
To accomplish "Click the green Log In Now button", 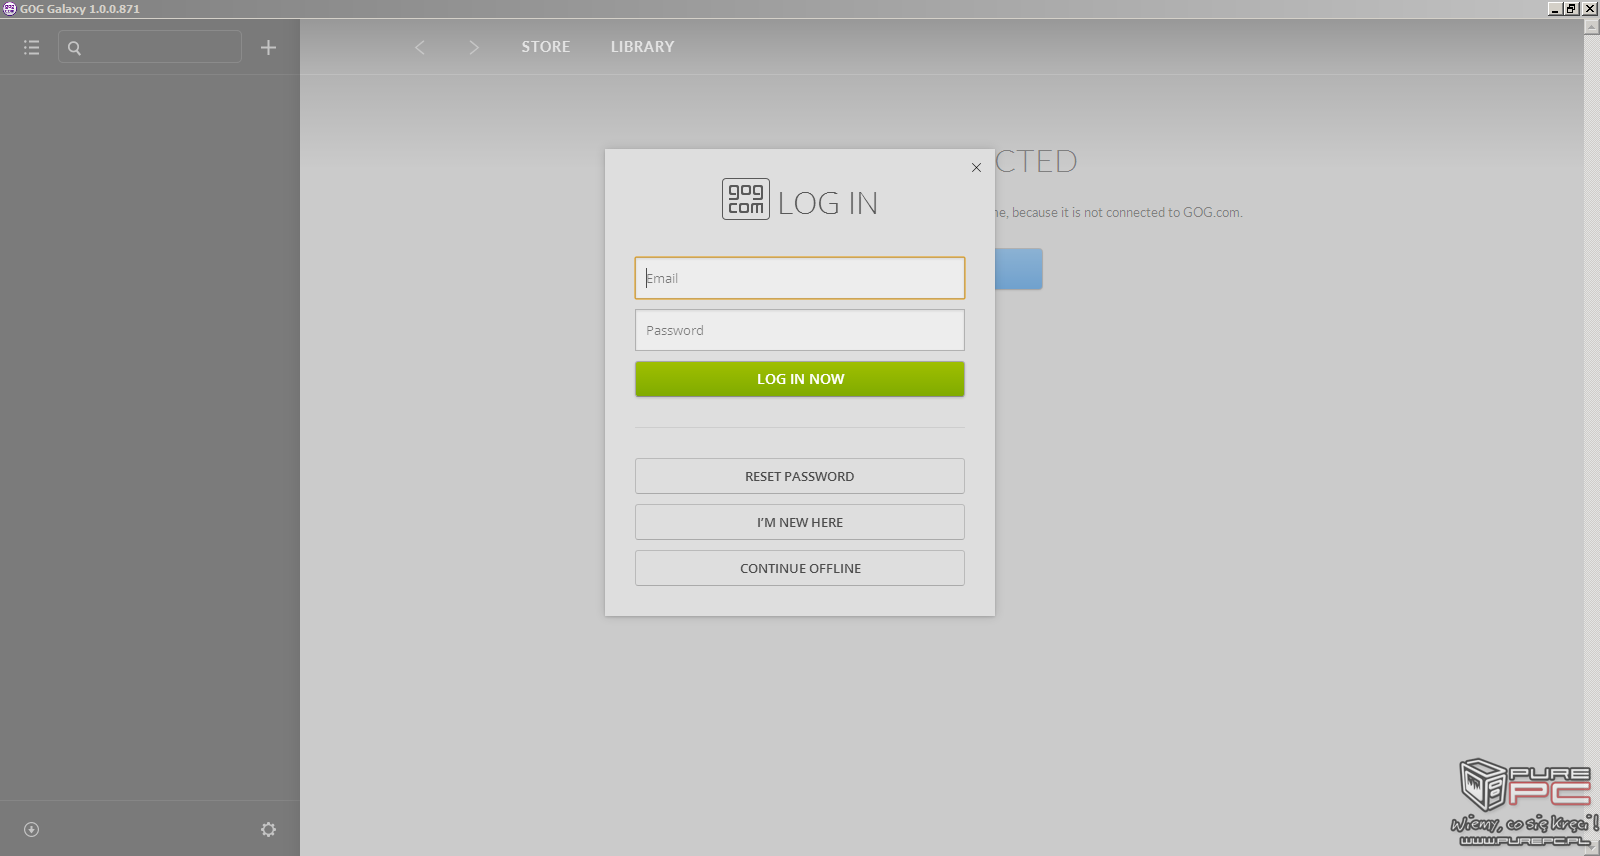I will (800, 379).
